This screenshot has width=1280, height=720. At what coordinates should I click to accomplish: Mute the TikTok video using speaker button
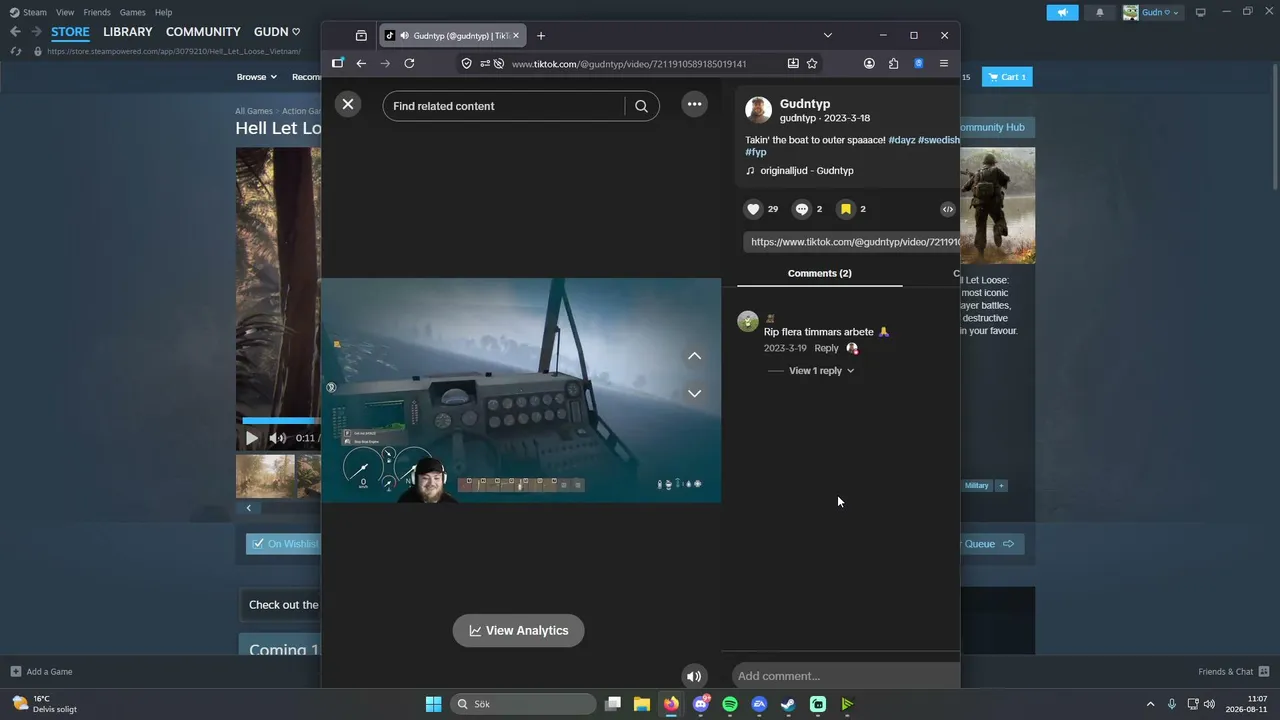click(x=694, y=677)
